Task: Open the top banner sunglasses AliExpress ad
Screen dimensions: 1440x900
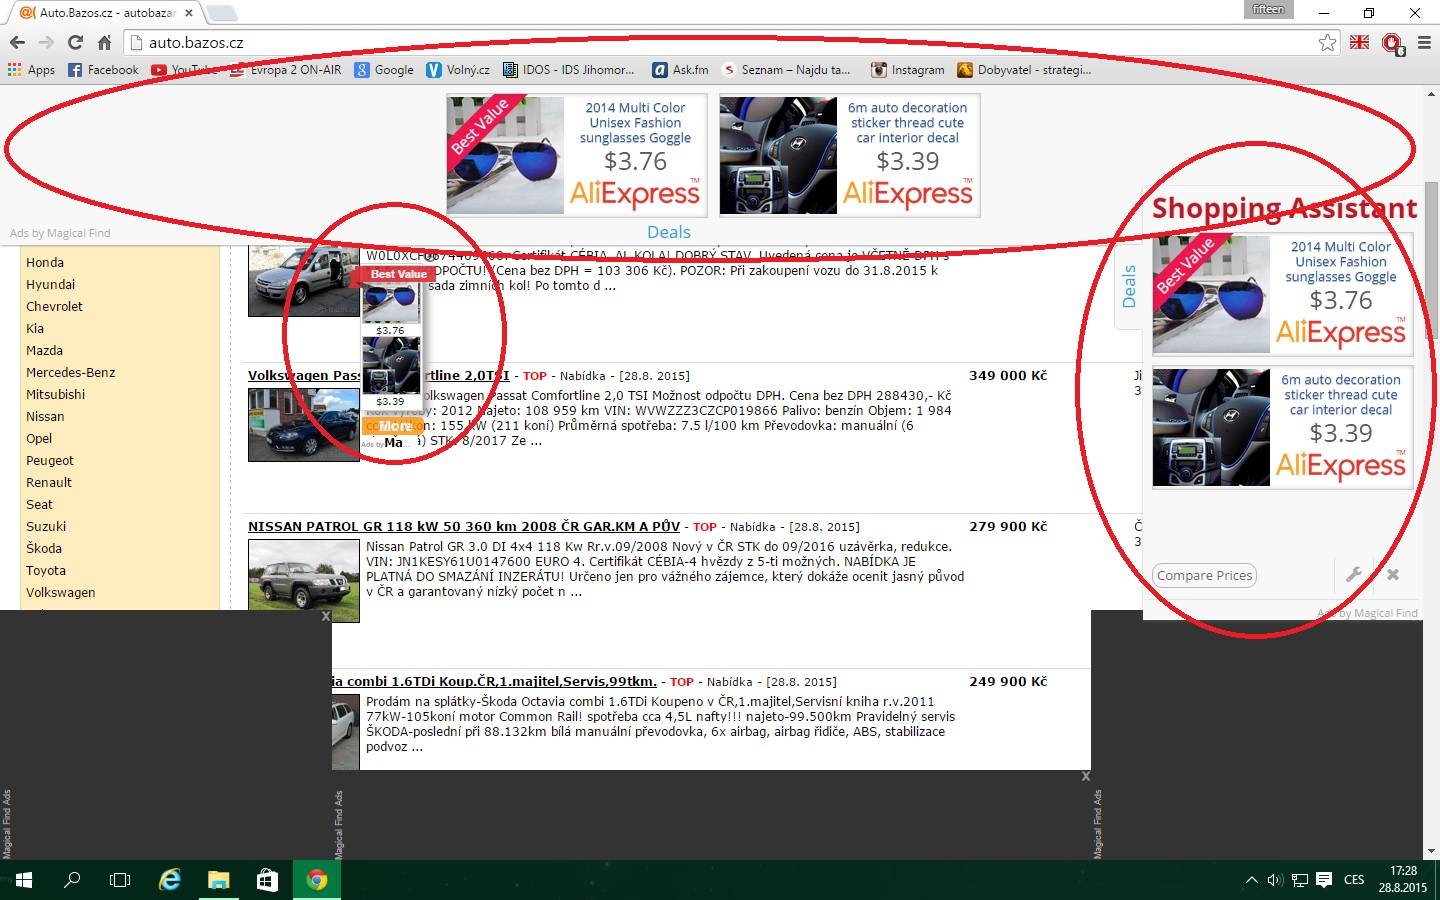Action: click(577, 155)
